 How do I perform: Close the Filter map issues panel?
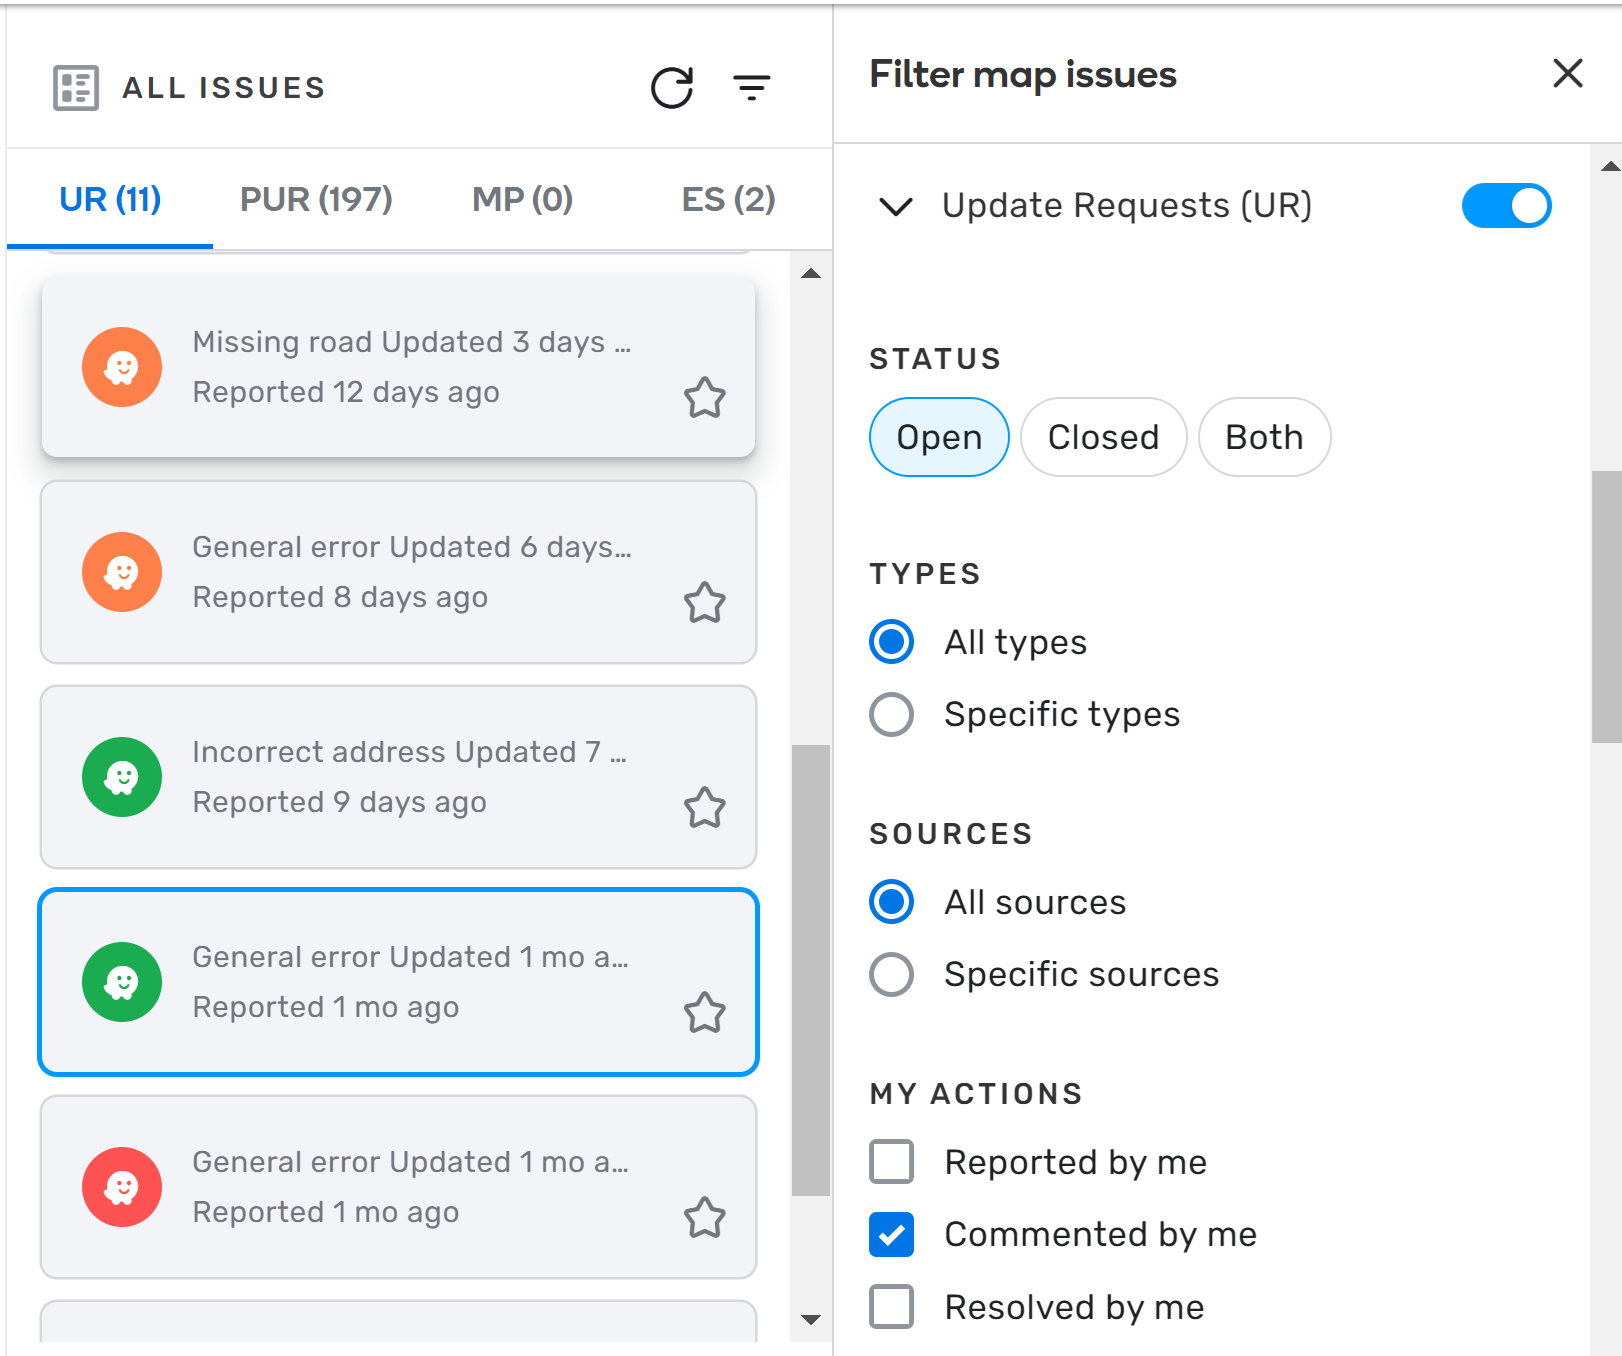pos(1567,73)
